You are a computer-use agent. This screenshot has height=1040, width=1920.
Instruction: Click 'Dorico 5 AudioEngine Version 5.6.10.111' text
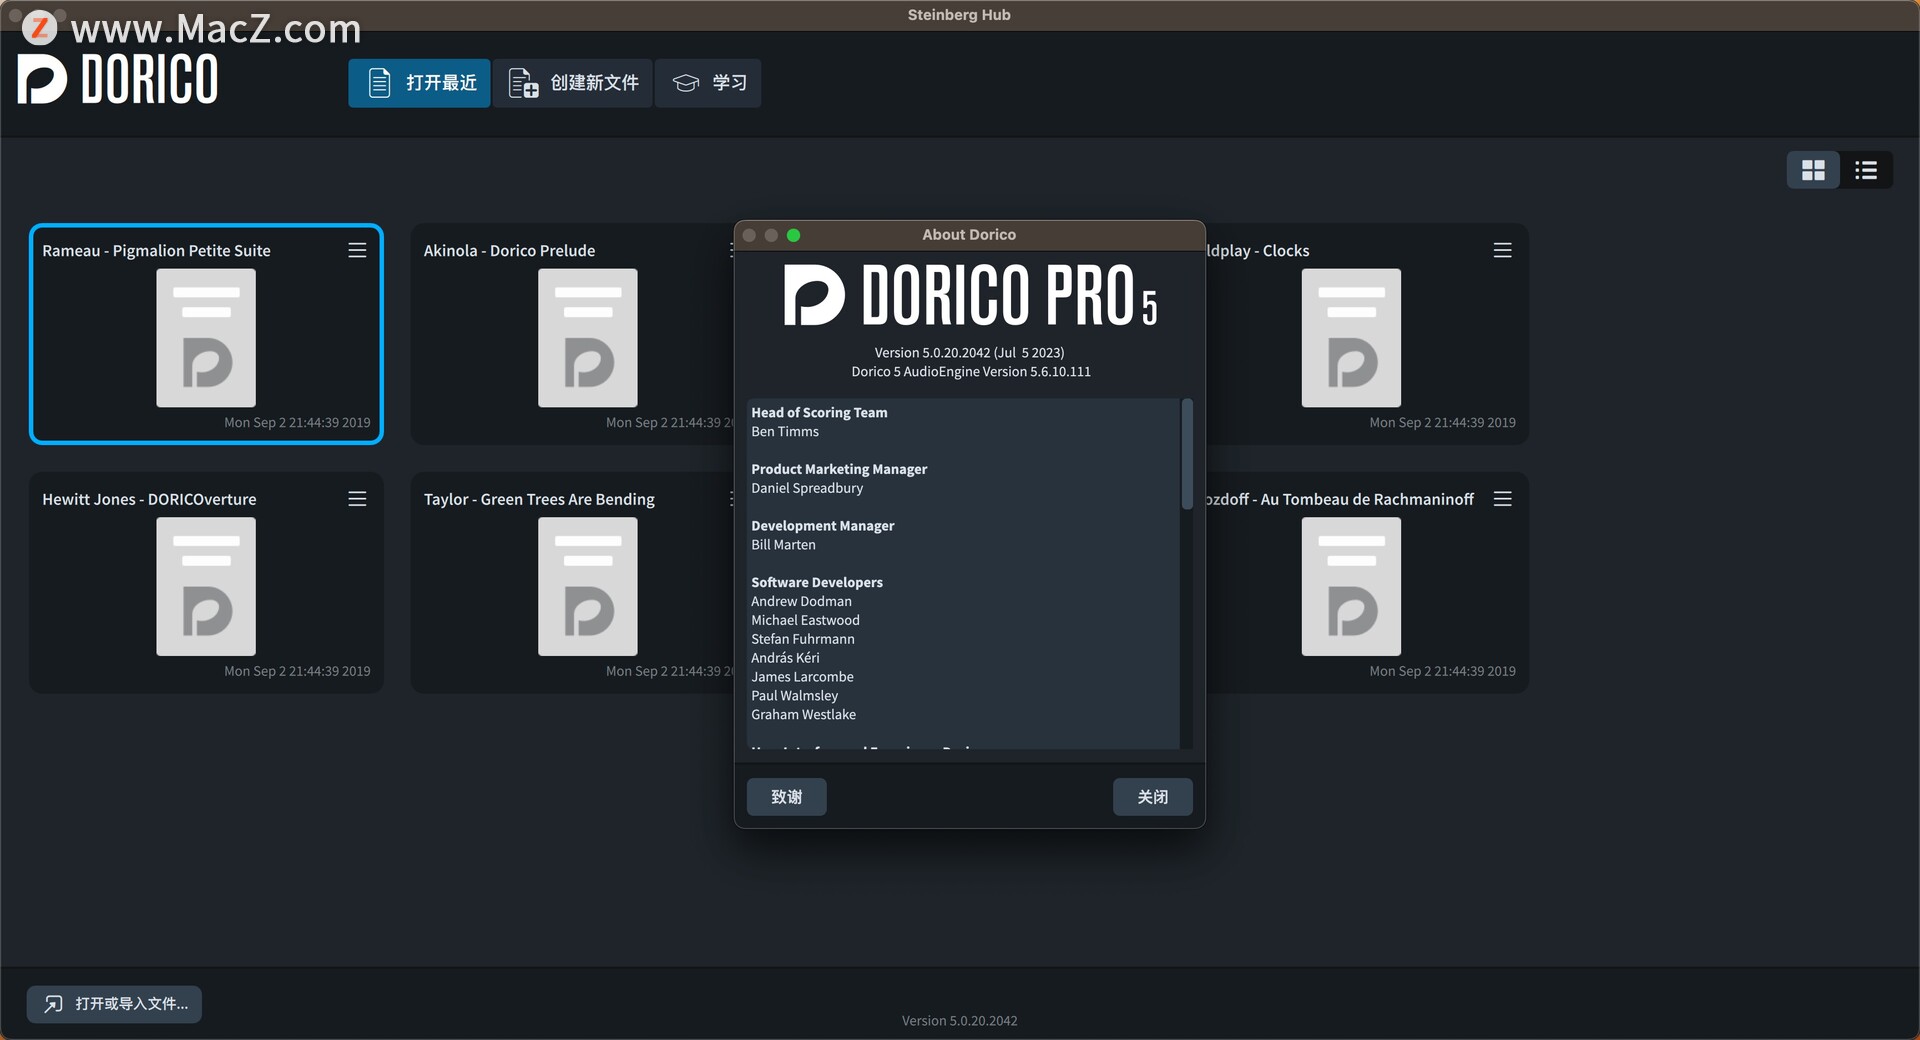coord(971,372)
